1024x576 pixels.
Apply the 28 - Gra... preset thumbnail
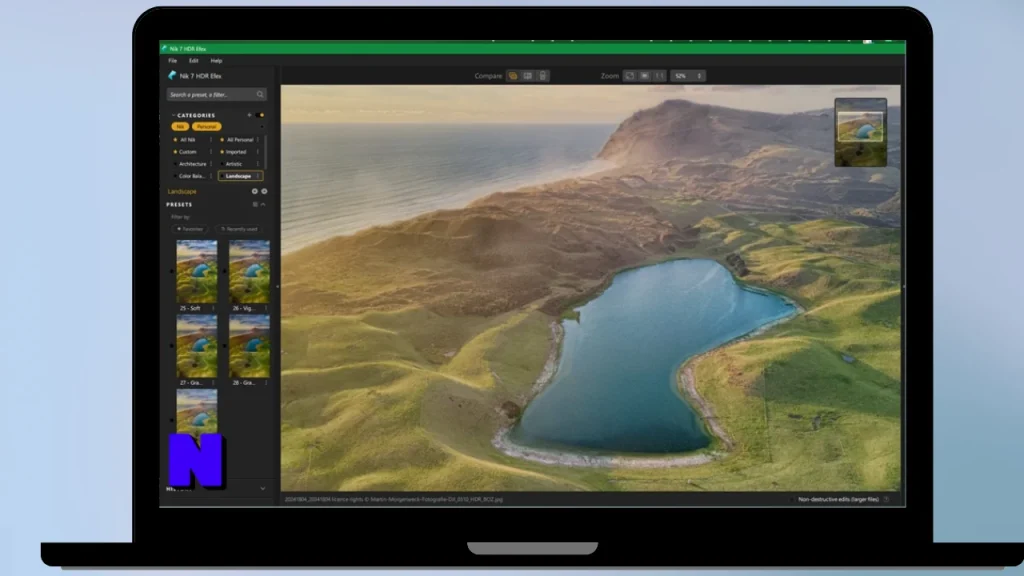249,346
